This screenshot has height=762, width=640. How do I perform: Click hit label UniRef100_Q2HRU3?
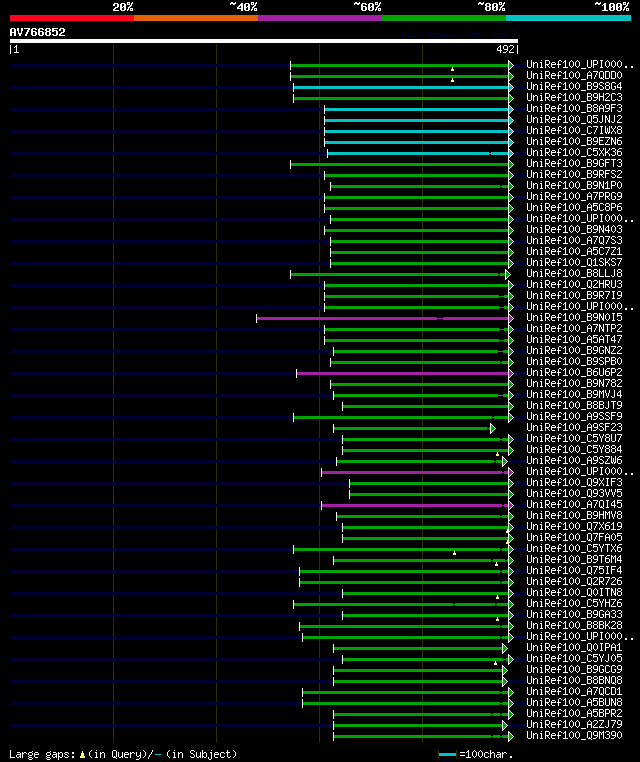574,284
